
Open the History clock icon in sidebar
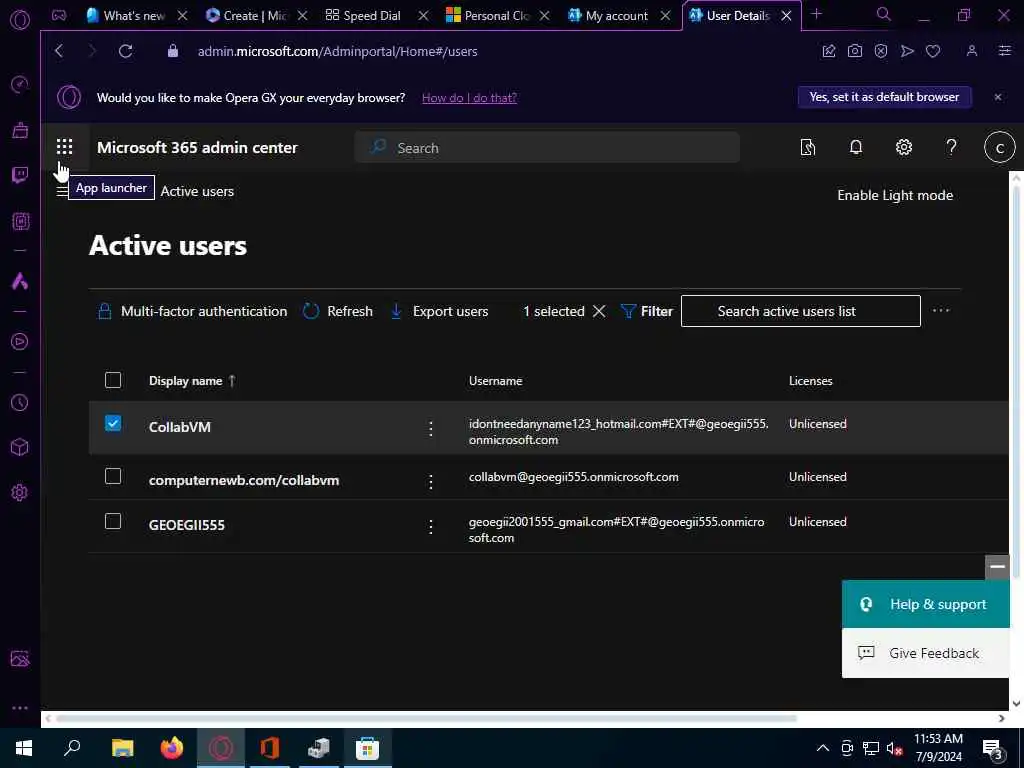point(20,402)
